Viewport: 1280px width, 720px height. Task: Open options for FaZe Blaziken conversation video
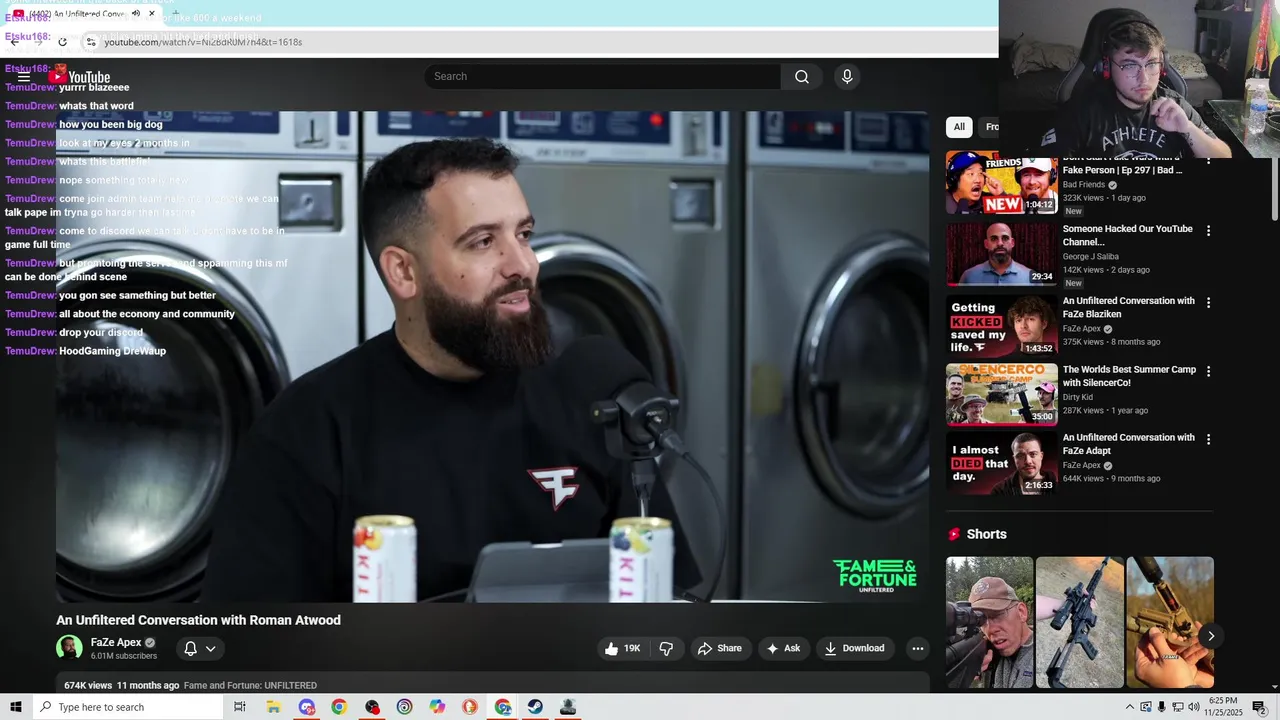(1208, 303)
